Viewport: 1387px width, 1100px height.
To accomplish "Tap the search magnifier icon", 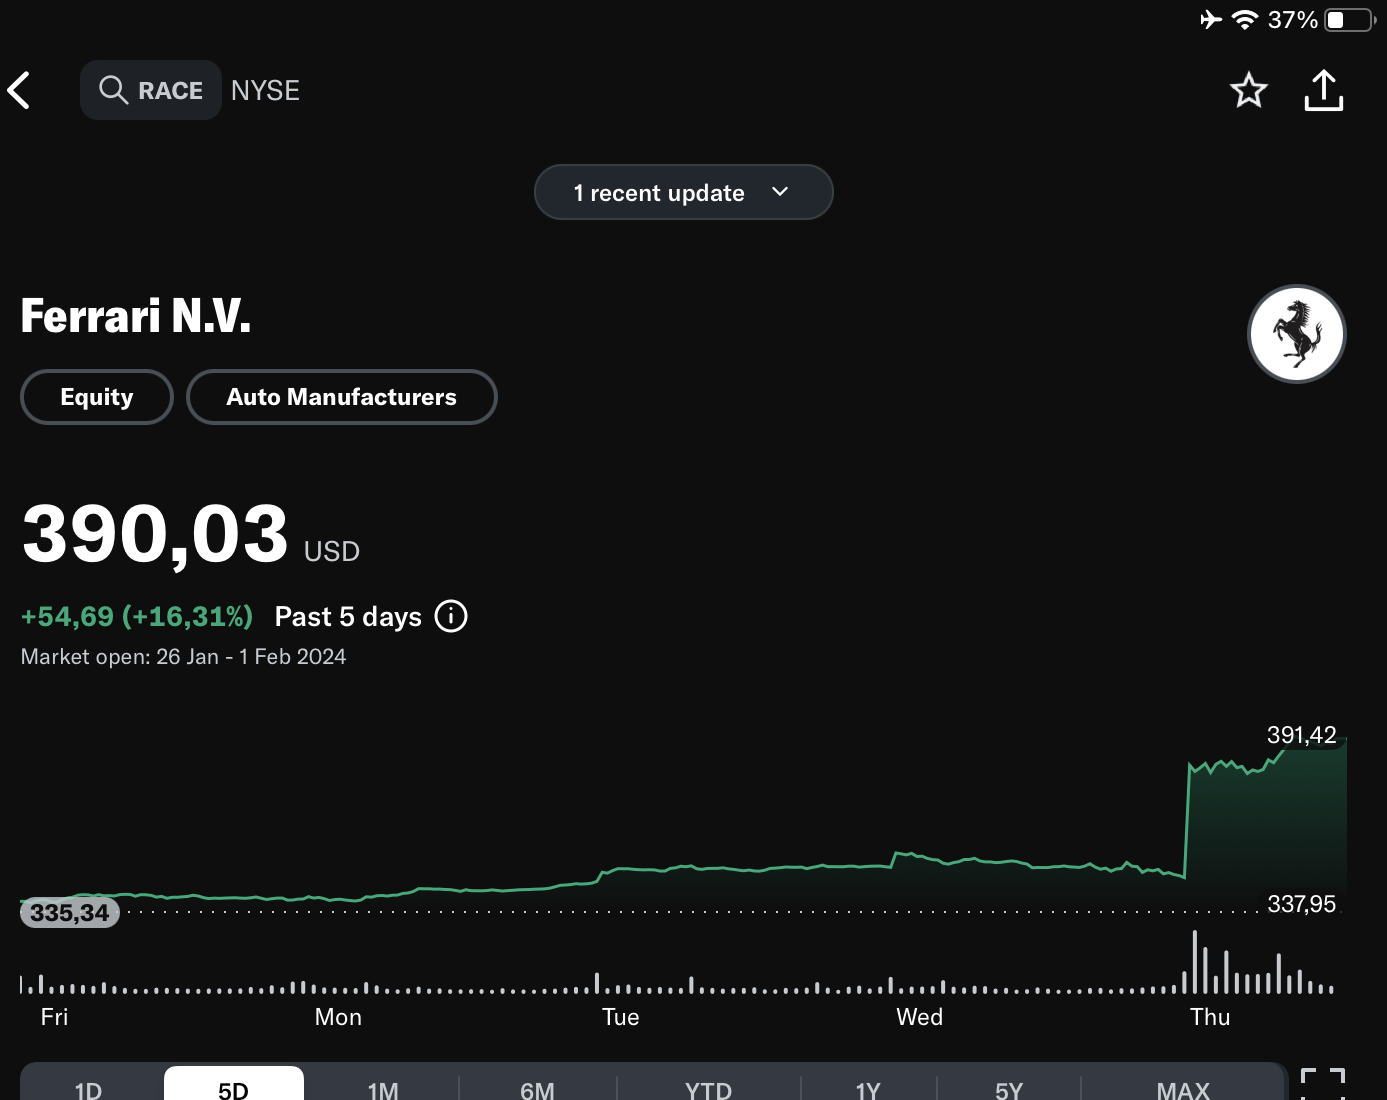I will click(x=113, y=90).
